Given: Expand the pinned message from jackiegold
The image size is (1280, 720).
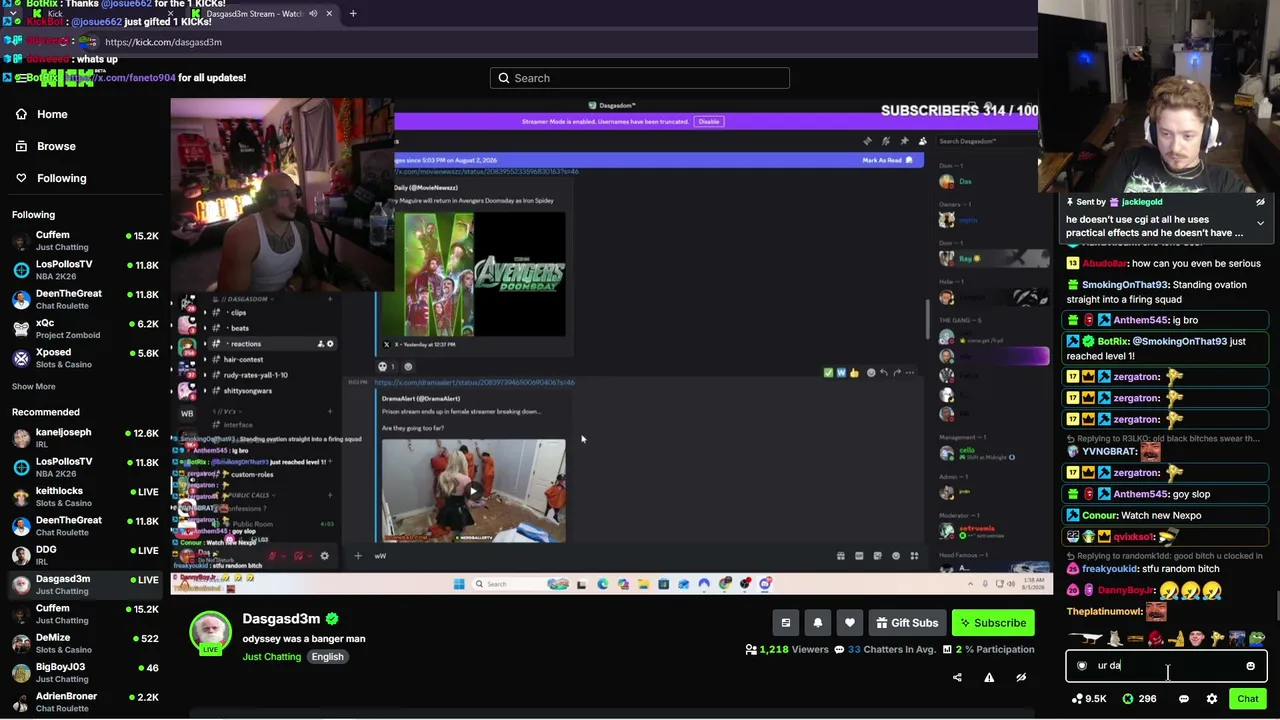Looking at the screenshot, I should coord(1260,223).
